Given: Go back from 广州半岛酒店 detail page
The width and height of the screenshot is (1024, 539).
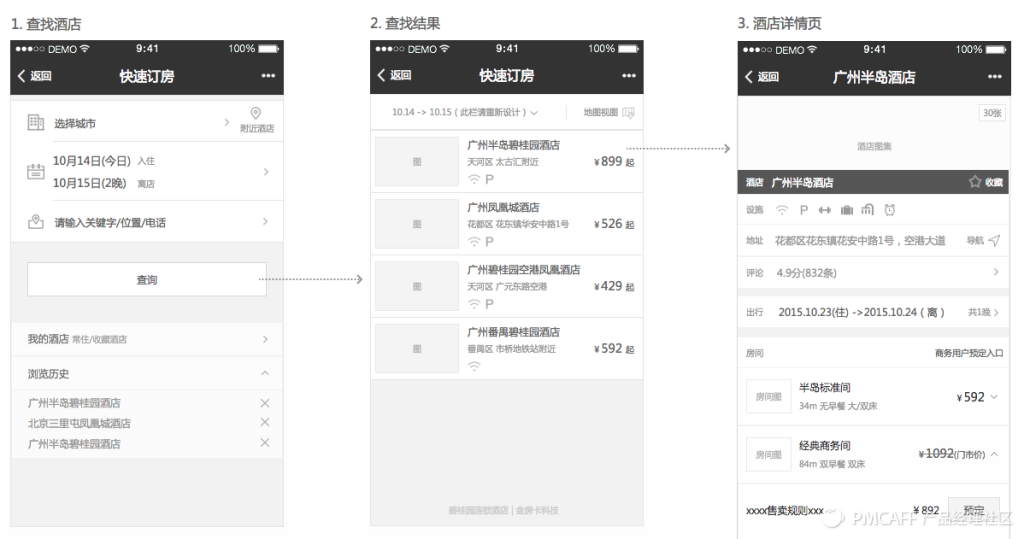Looking at the screenshot, I should [761, 76].
